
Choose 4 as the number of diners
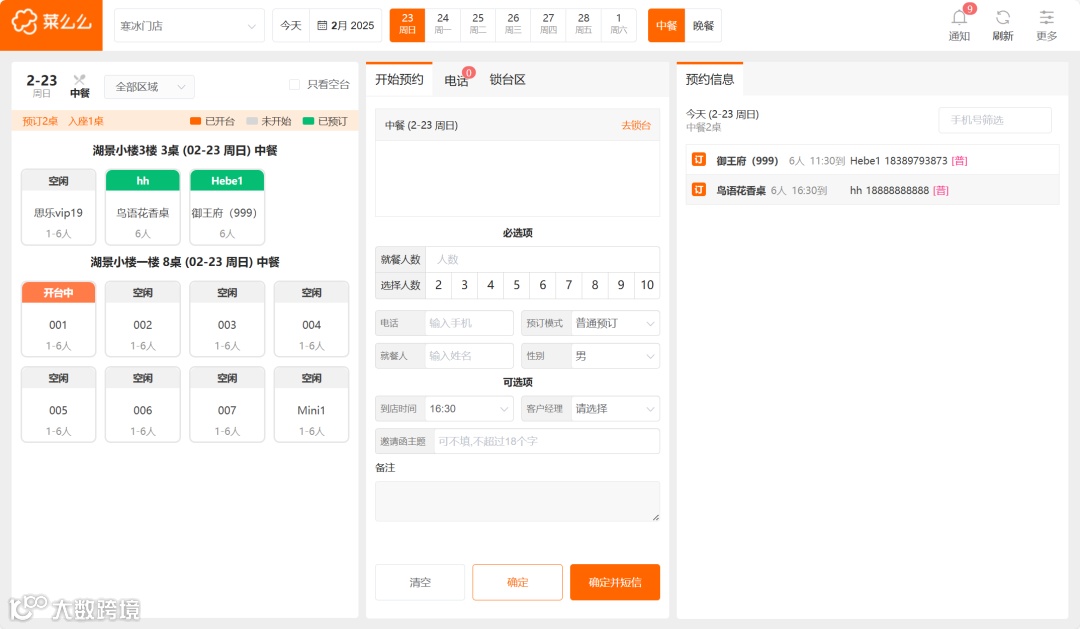[490, 285]
